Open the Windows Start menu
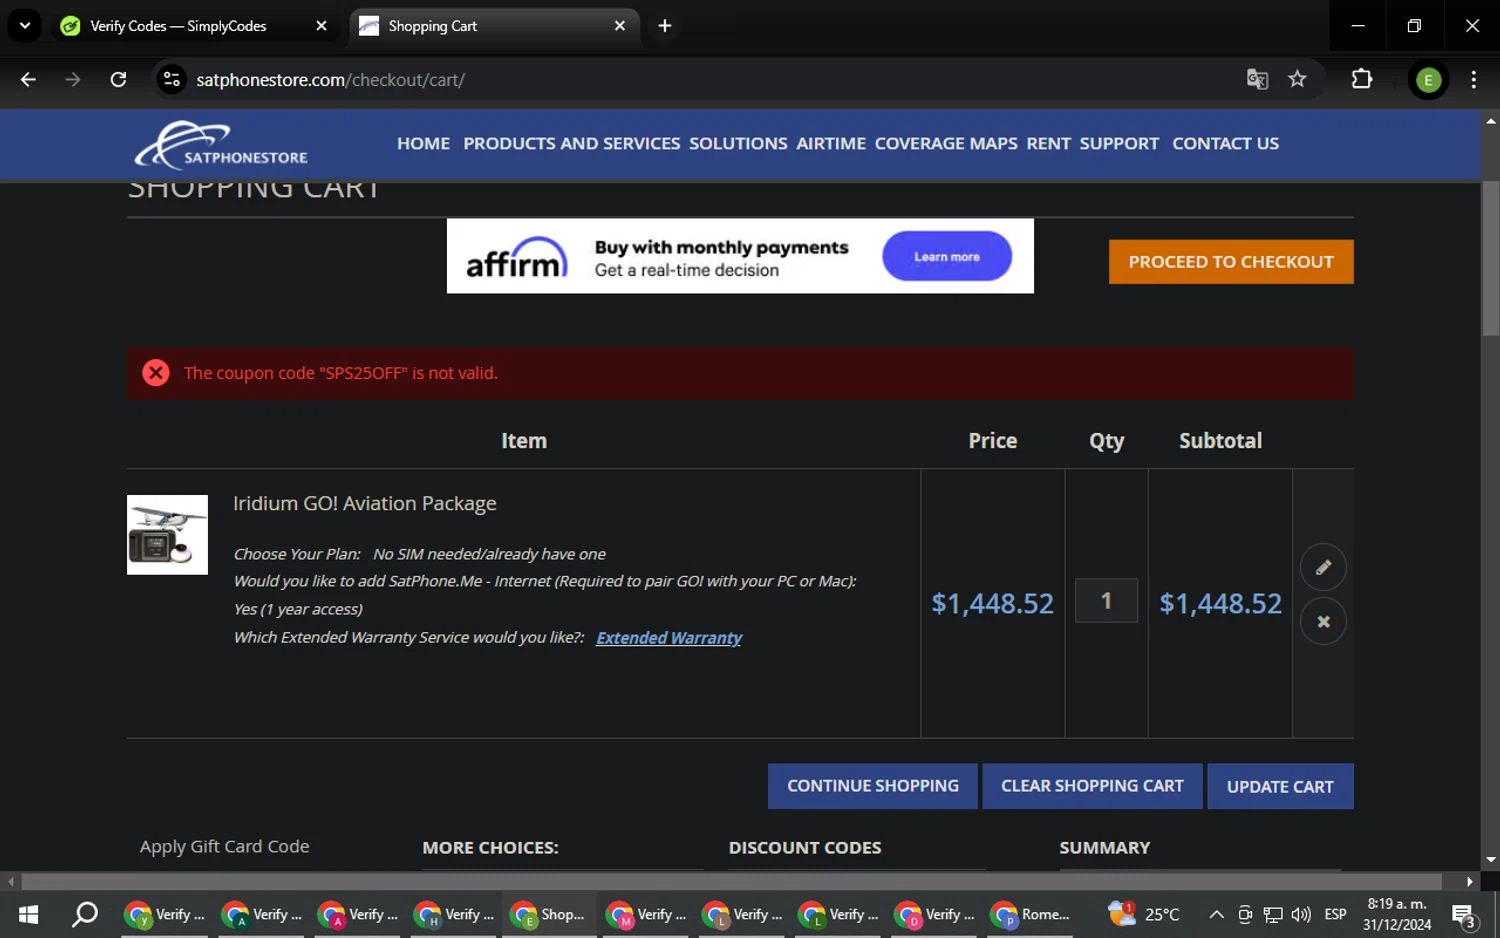The image size is (1500, 938). (x=28, y=914)
